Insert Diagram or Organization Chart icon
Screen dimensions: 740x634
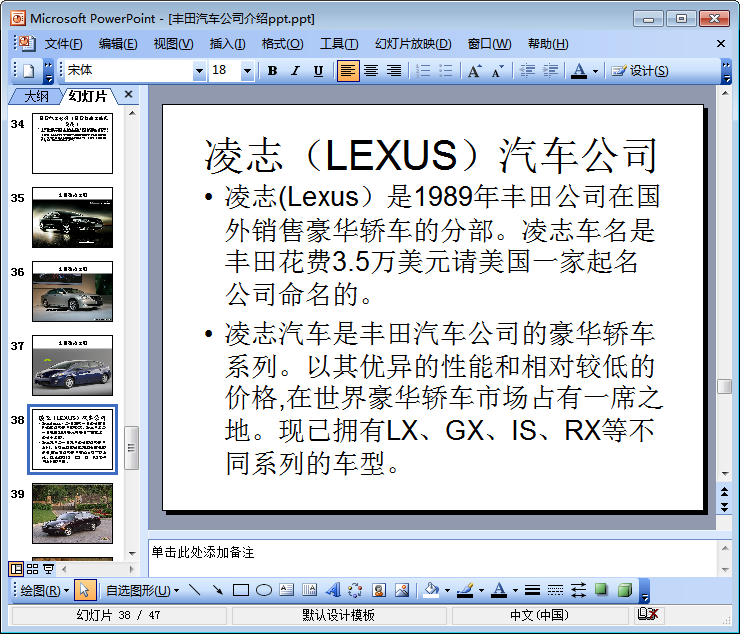pyautogui.click(x=355, y=590)
